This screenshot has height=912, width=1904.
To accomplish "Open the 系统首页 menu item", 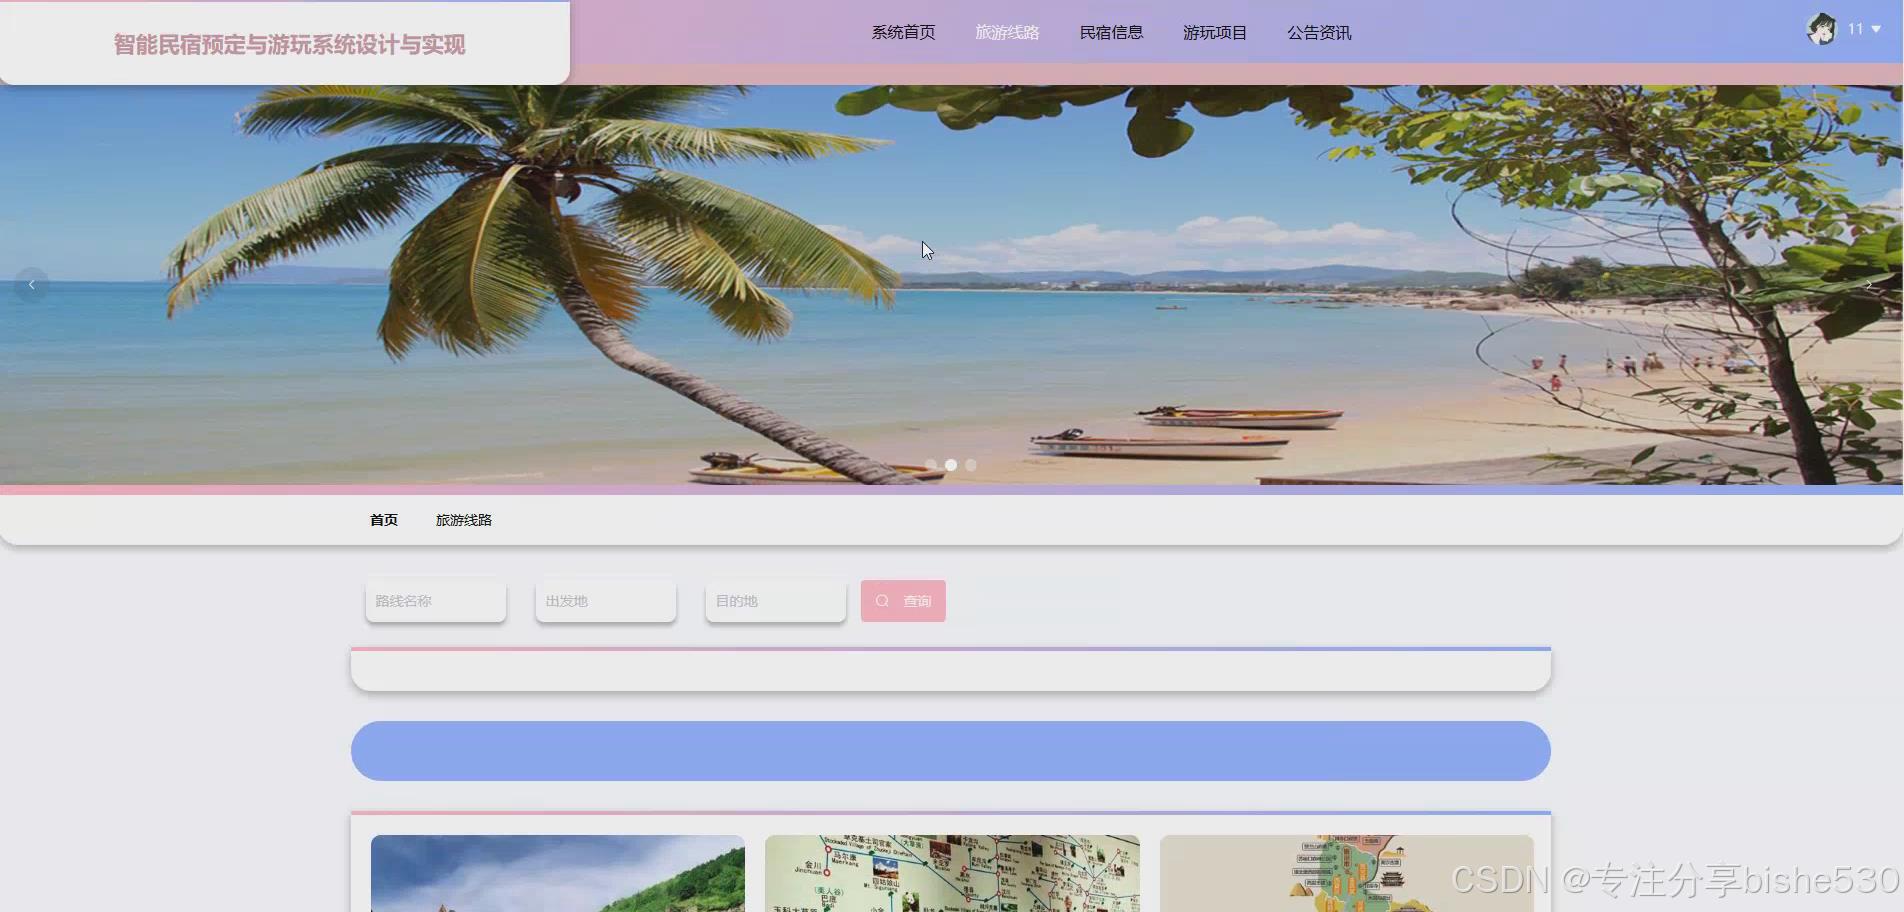I will [903, 33].
